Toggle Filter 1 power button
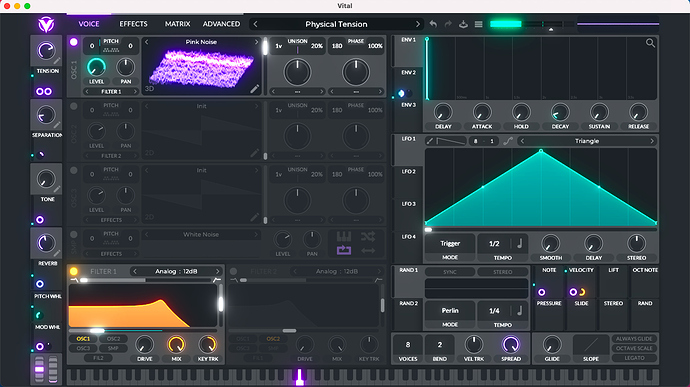690x387 pixels. click(73, 271)
